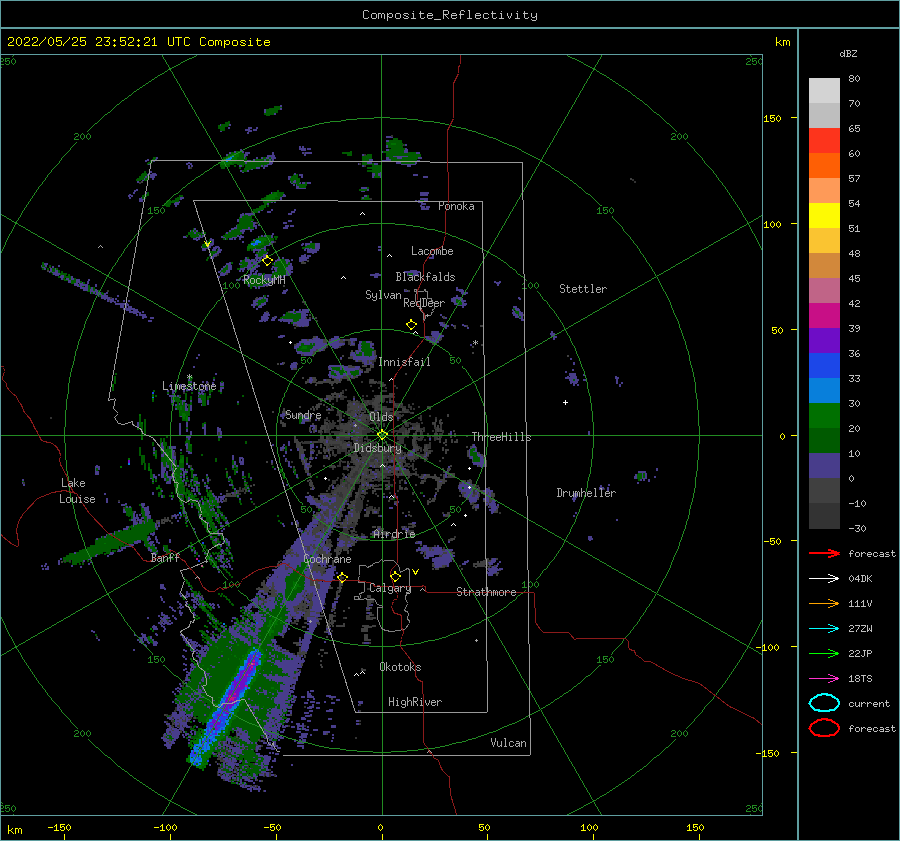Click the cyan 'current' ellipse icon
The image size is (900, 841).
coord(824,703)
